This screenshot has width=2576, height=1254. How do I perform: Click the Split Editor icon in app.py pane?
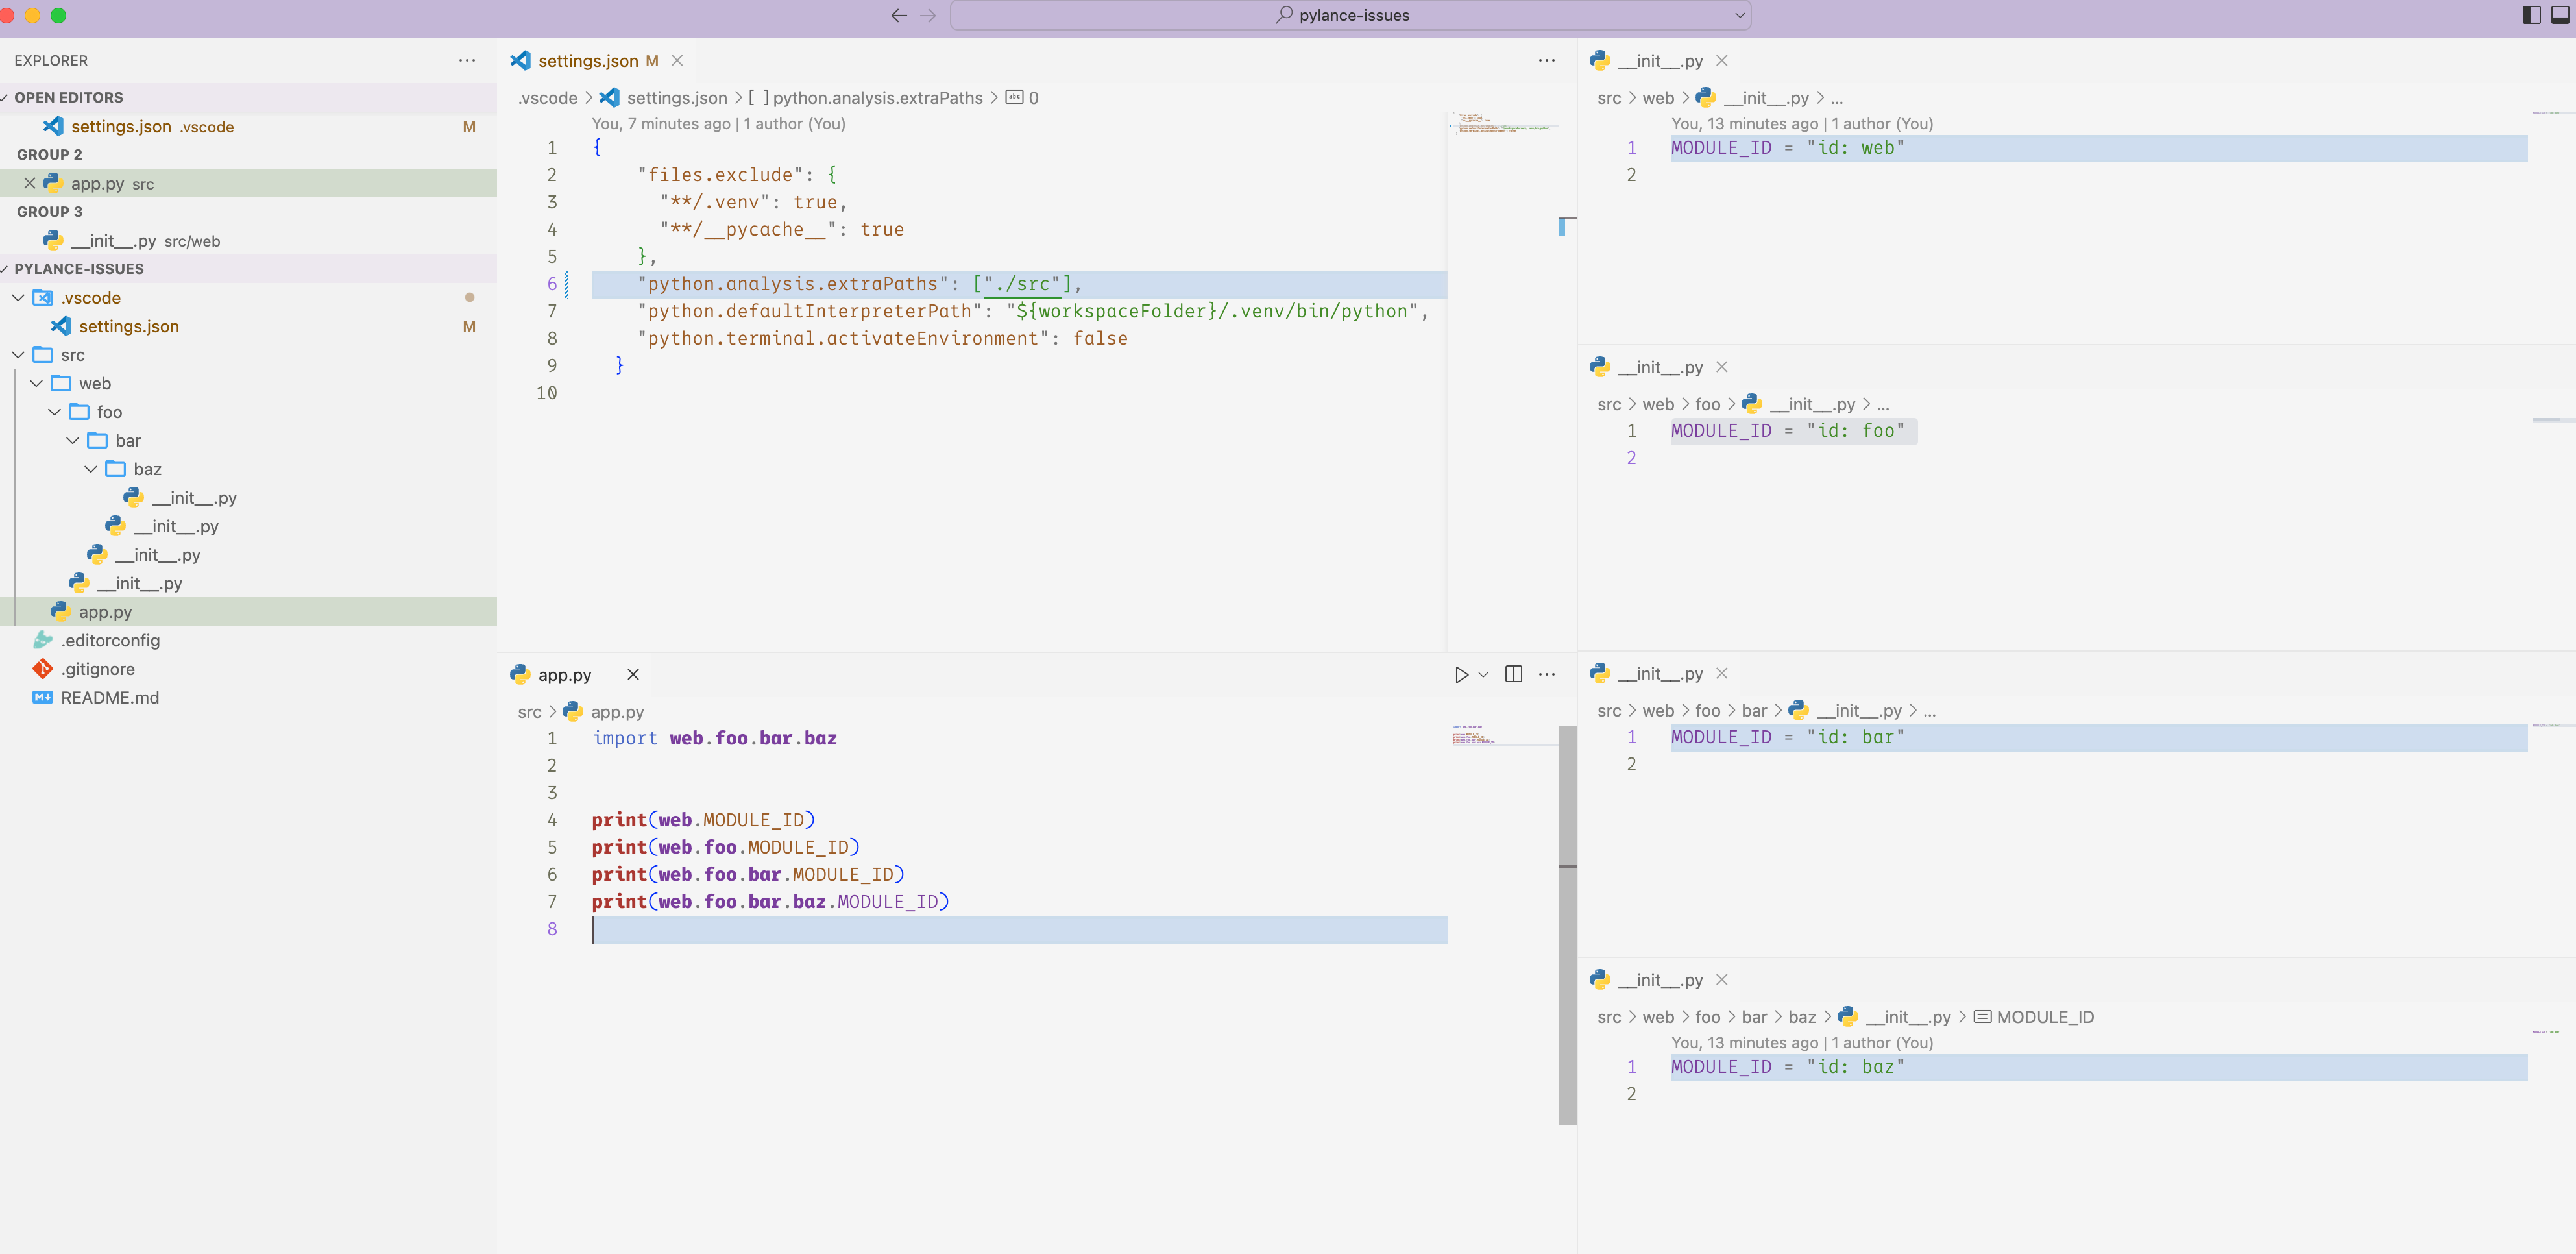(1513, 675)
